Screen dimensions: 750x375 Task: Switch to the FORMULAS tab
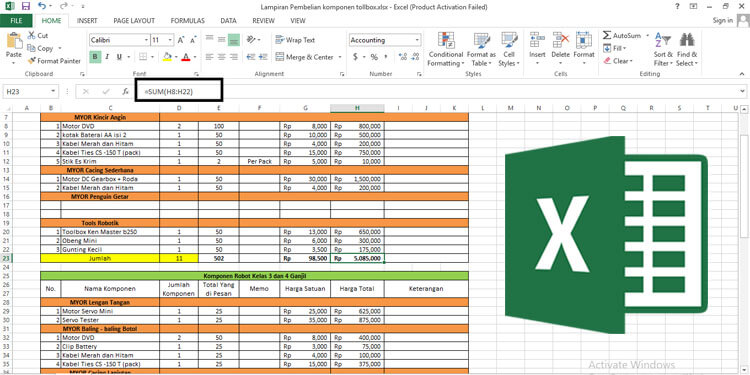tap(188, 21)
